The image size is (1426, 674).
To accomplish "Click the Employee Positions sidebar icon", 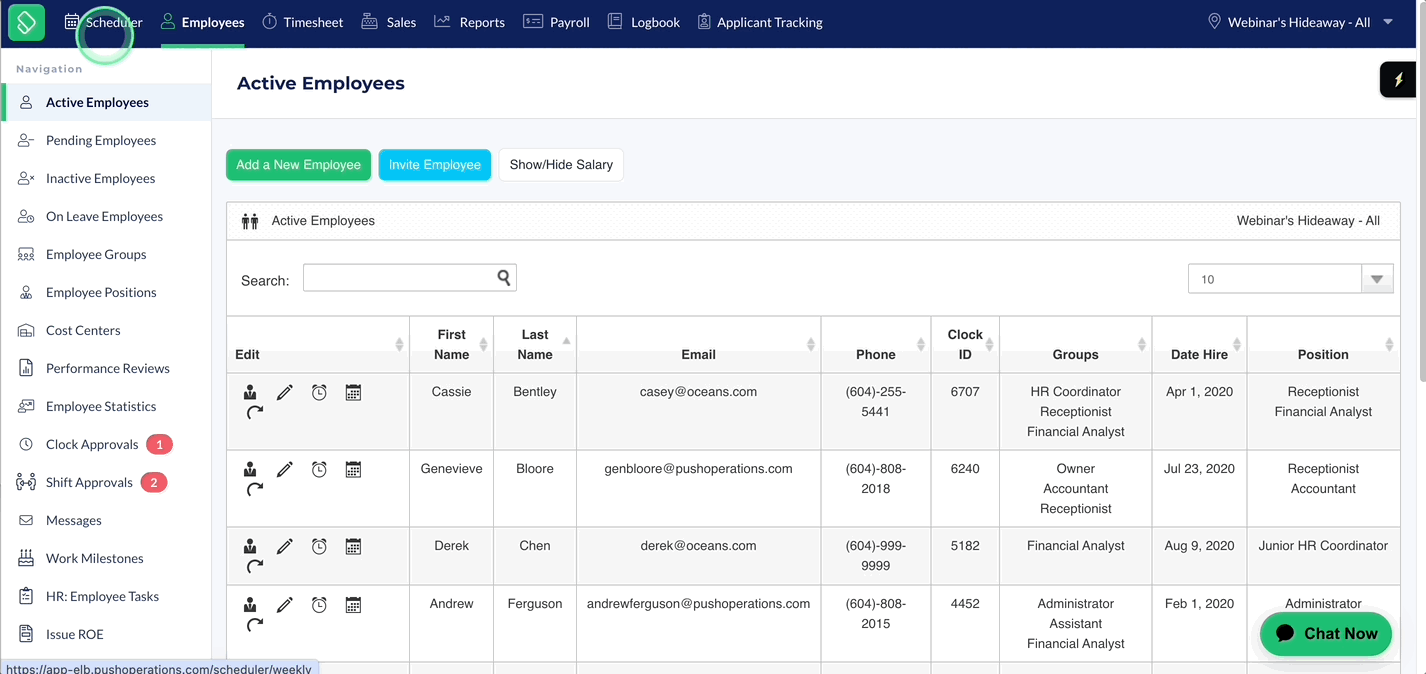I will (x=26, y=292).
